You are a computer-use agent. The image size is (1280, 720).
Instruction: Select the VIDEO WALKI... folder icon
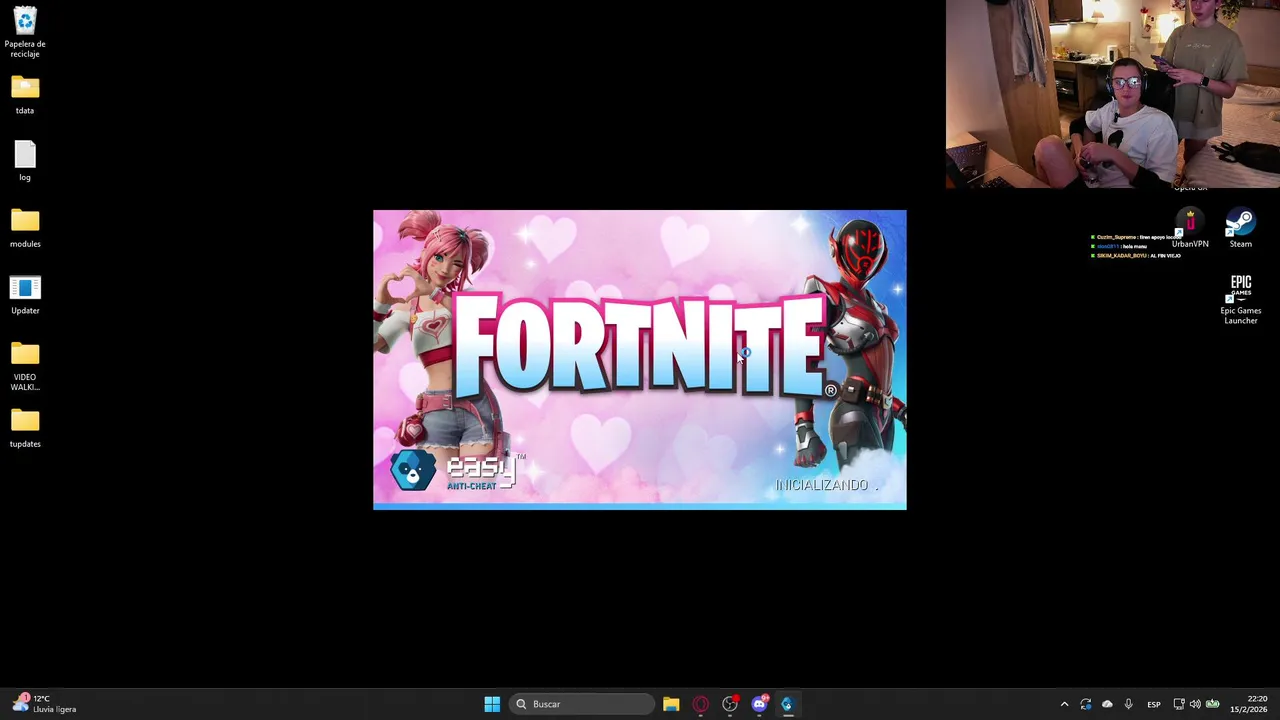point(25,366)
